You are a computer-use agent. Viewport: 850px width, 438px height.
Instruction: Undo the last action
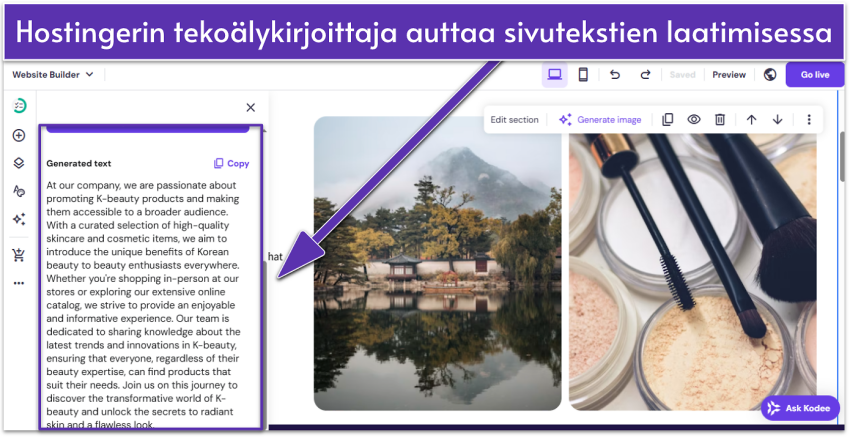pos(615,75)
